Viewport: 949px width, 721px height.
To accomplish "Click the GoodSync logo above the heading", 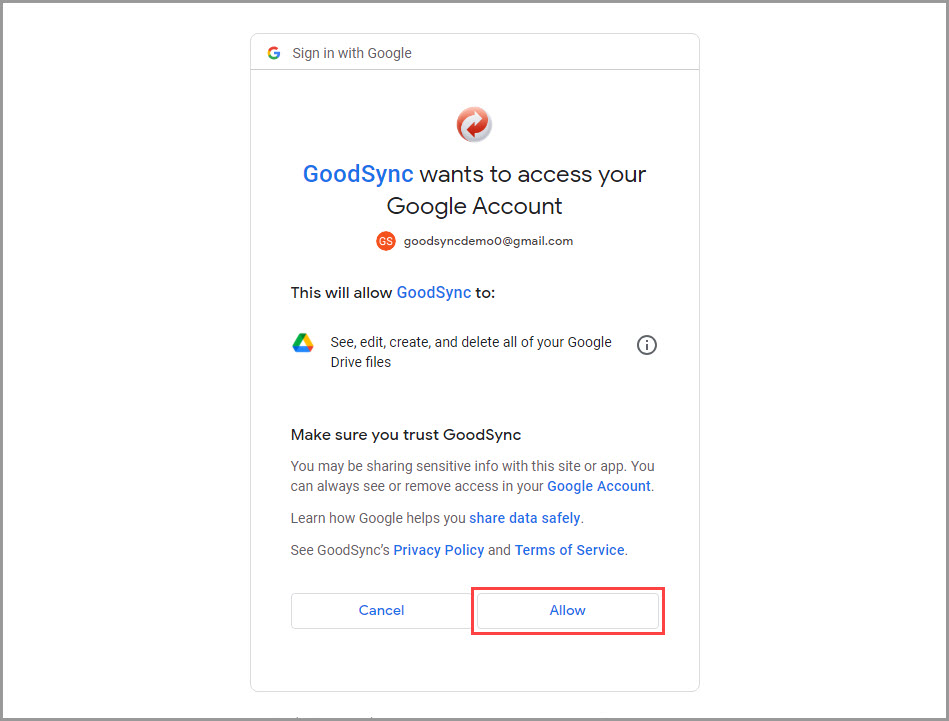I will pyautogui.click(x=474, y=123).
